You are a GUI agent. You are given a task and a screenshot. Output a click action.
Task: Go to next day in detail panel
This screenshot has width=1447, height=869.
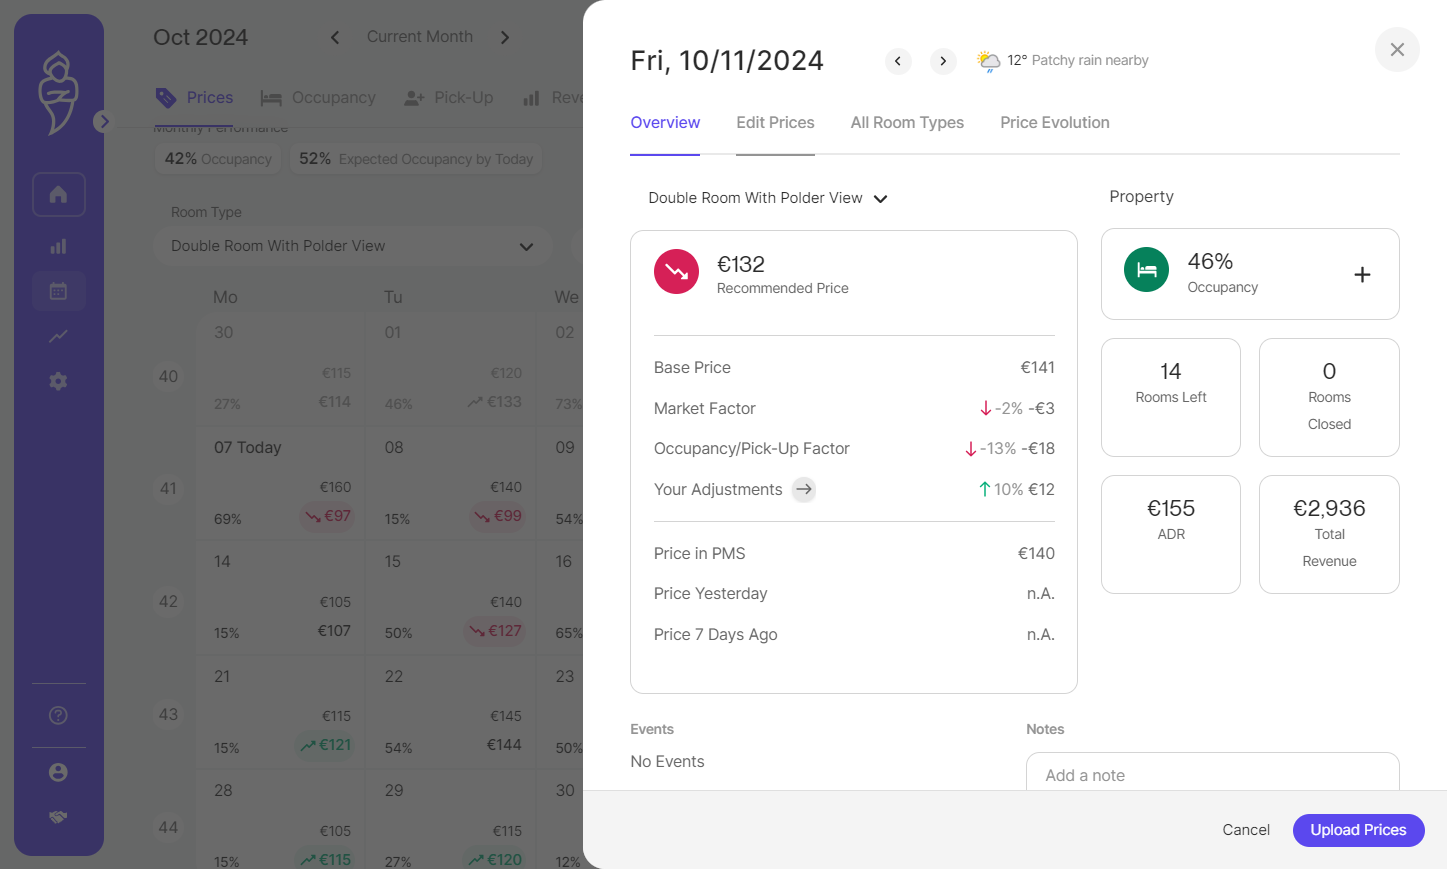pyautogui.click(x=943, y=61)
